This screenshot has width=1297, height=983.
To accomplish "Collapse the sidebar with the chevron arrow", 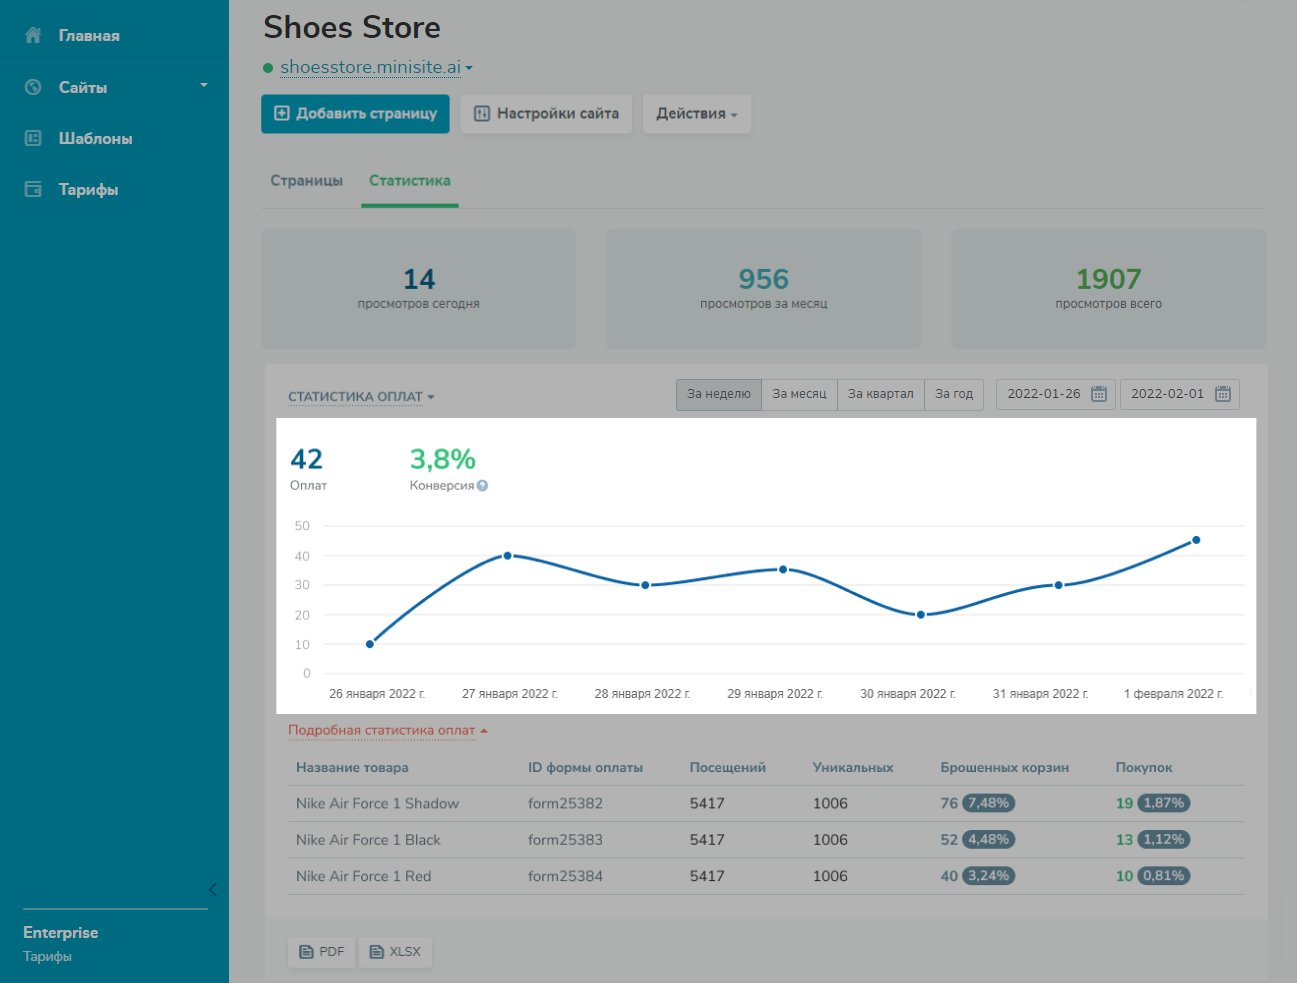I will pos(212,889).
